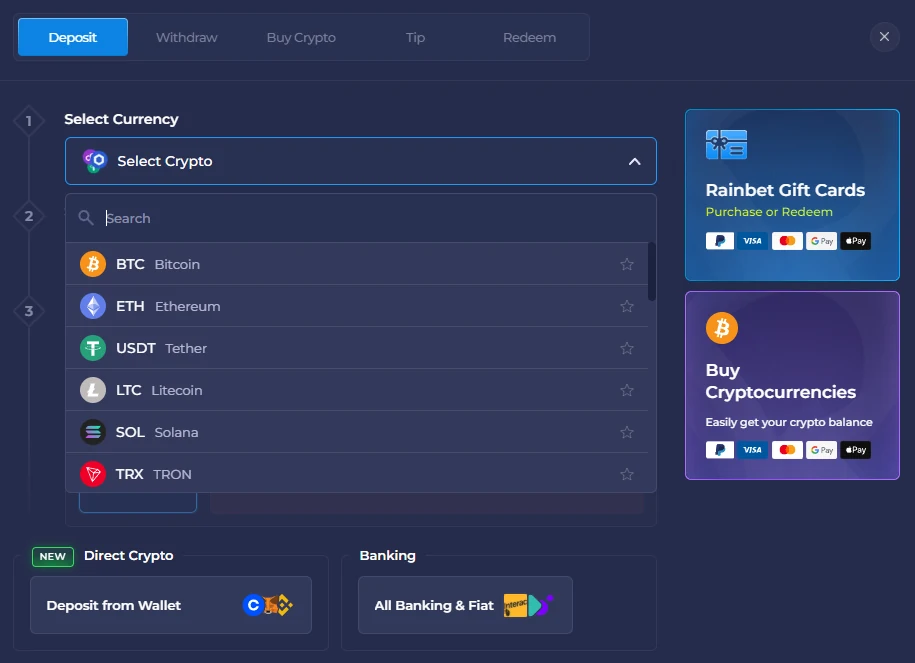Star the Litecoin row
Image resolution: width=915 pixels, height=663 pixels.
pyautogui.click(x=627, y=390)
